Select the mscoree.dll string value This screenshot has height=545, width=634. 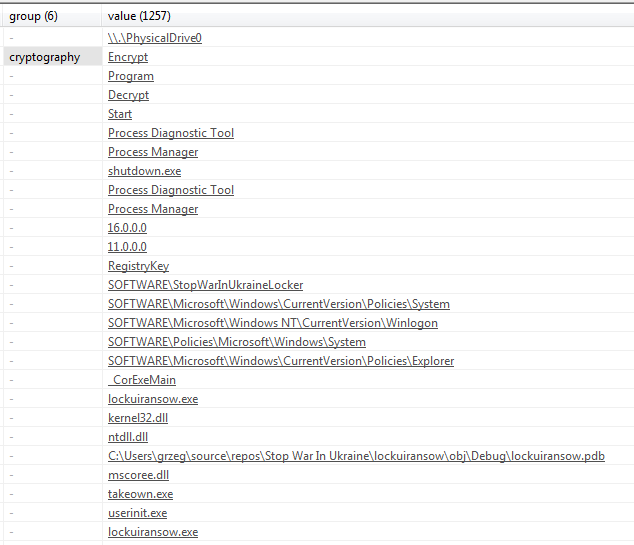[x=138, y=475]
